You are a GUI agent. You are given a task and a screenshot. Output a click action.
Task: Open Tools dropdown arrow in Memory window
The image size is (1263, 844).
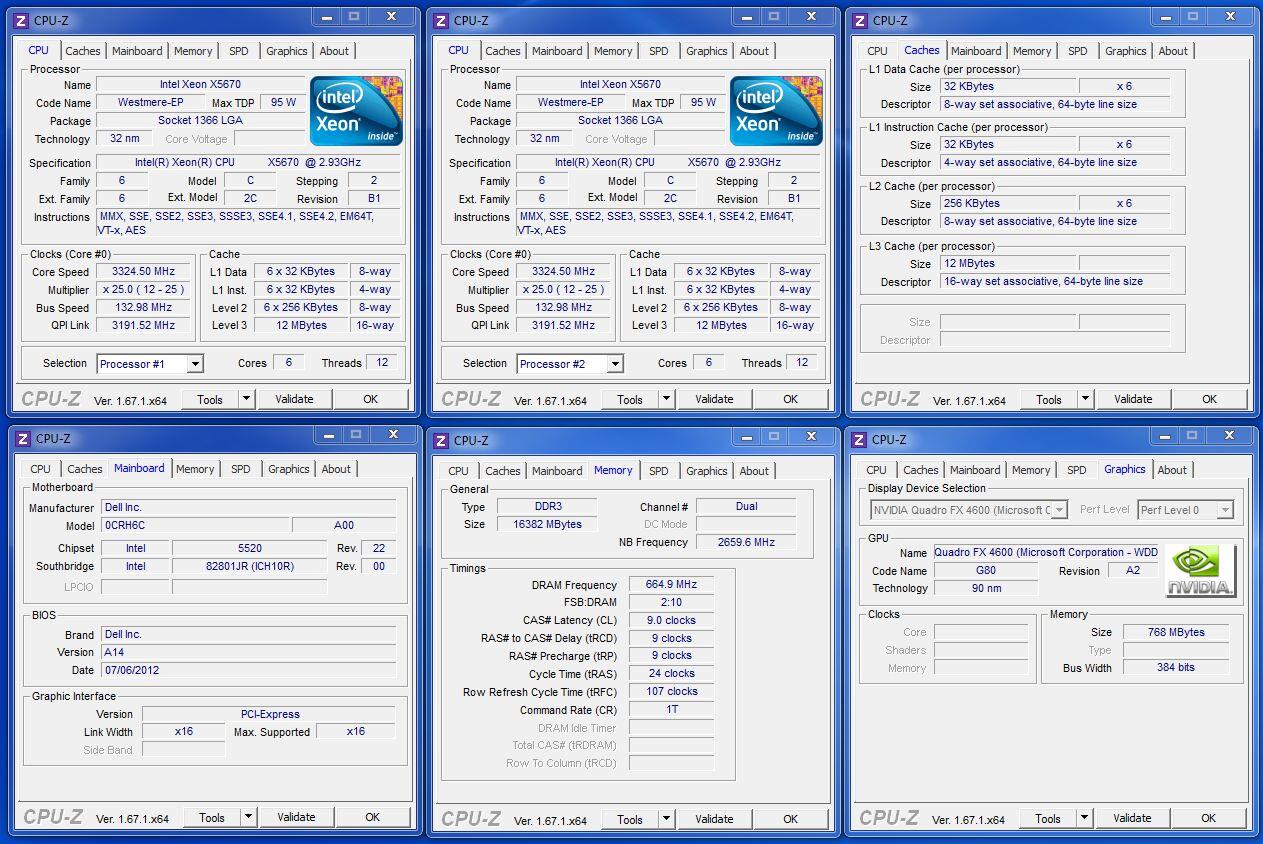coord(666,819)
